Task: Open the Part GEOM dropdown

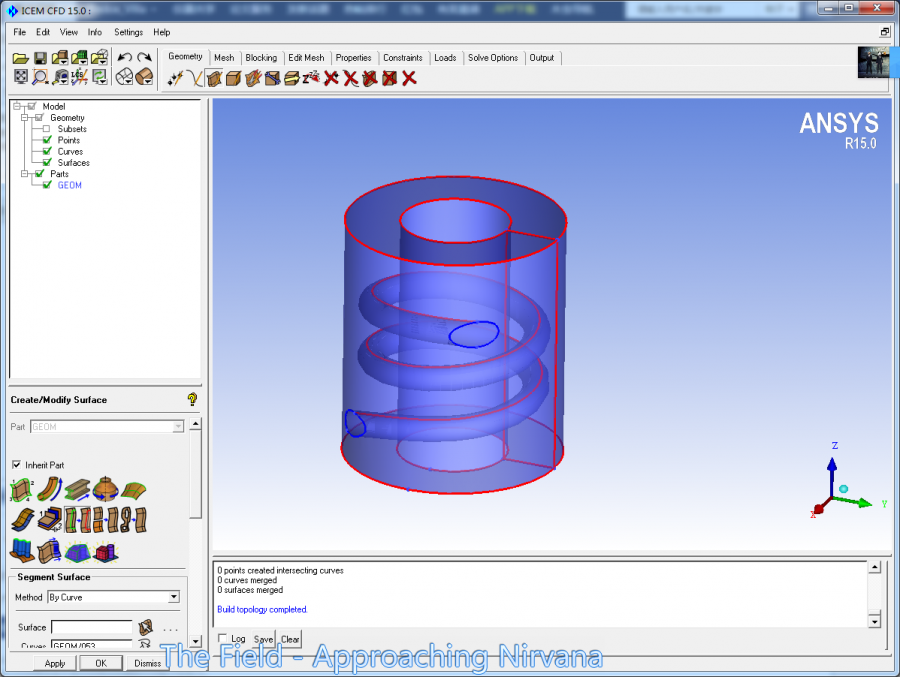Action: 178,426
